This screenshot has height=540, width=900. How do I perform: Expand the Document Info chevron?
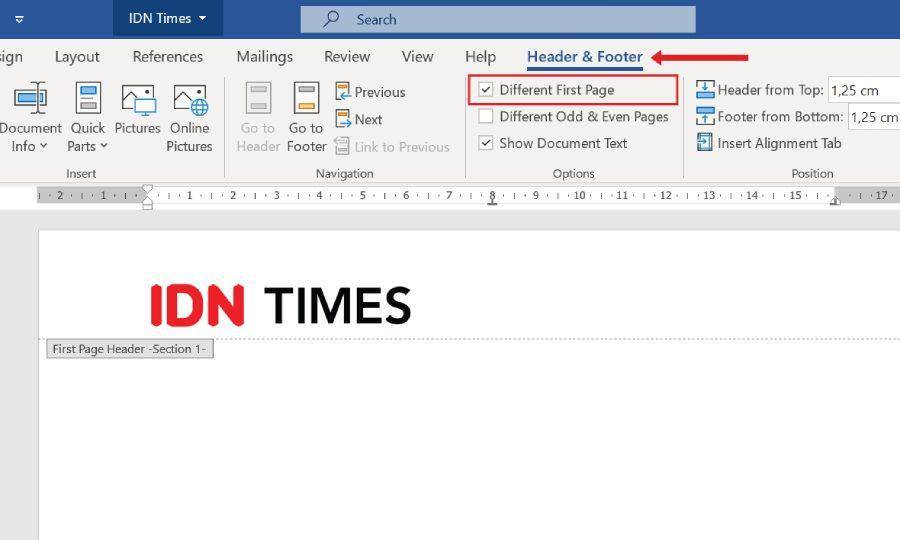[x=44, y=146]
